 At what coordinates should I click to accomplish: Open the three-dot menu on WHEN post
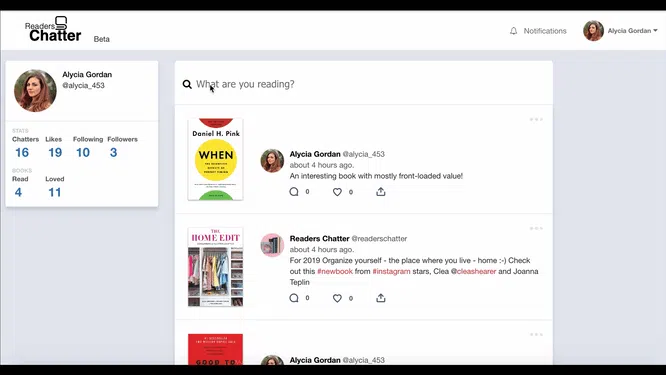tap(536, 119)
